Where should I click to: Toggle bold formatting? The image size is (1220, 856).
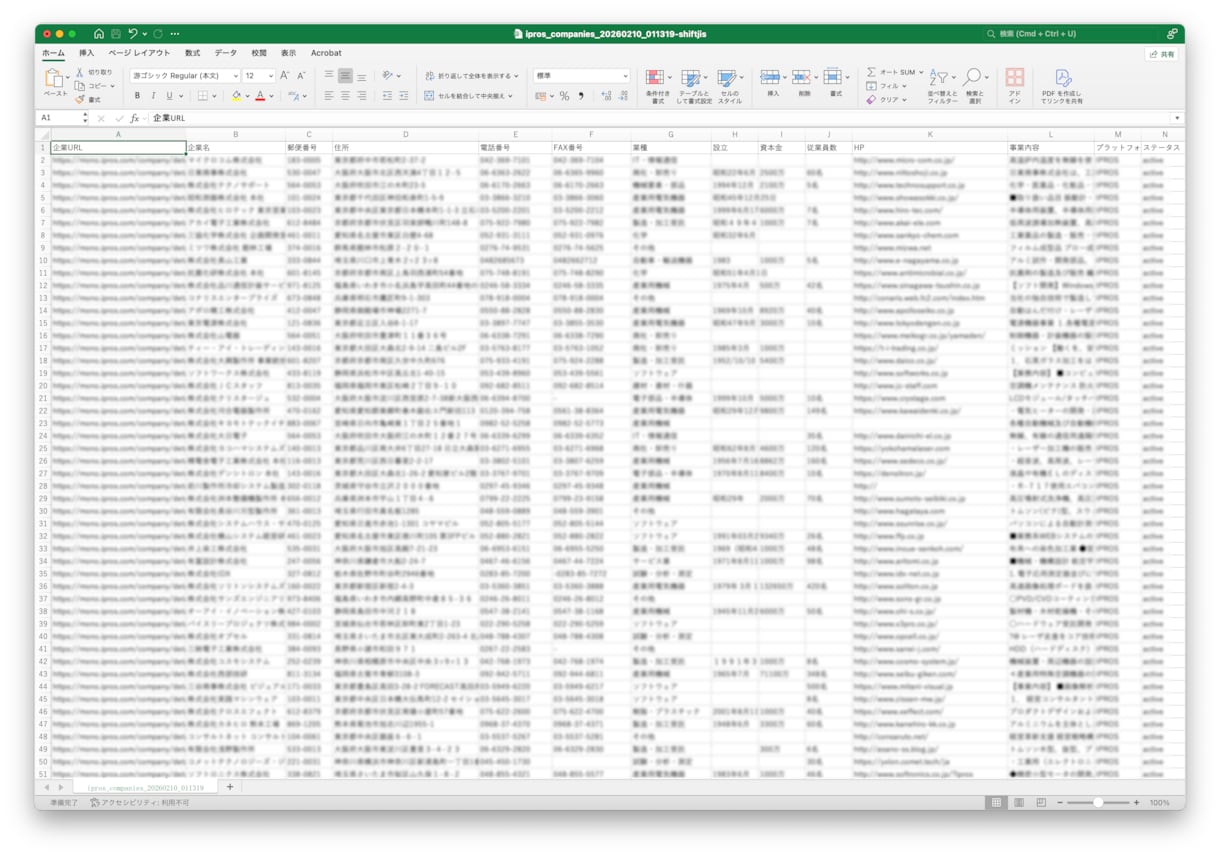pyautogui.click(x=138, y=96)
